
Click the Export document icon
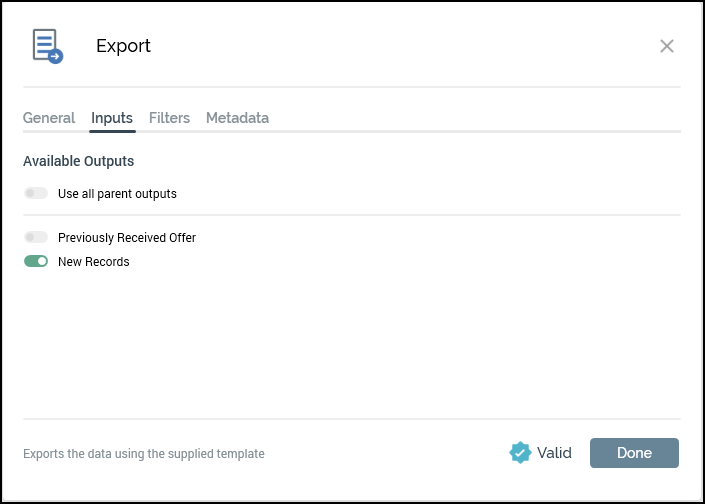tap(45, 44)
